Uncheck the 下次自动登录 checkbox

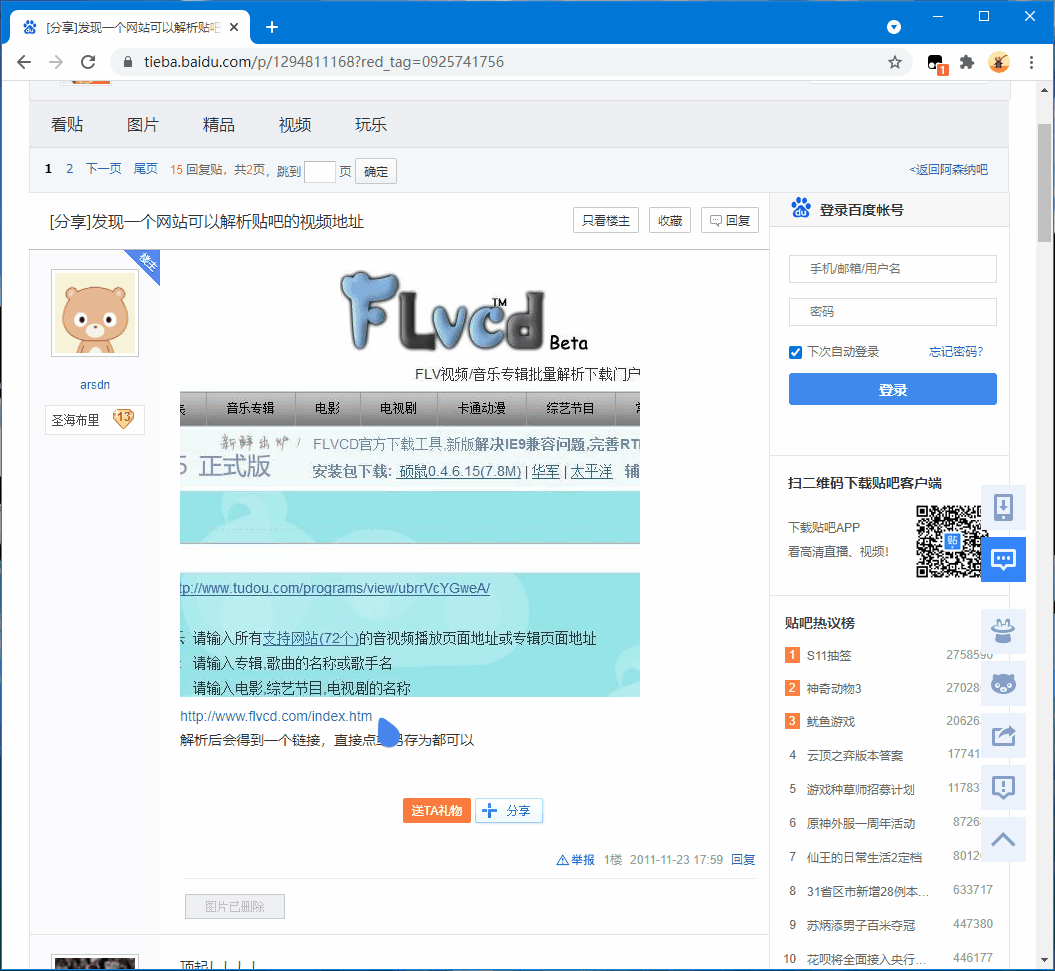pyautogui.click(x=794, y=352)
